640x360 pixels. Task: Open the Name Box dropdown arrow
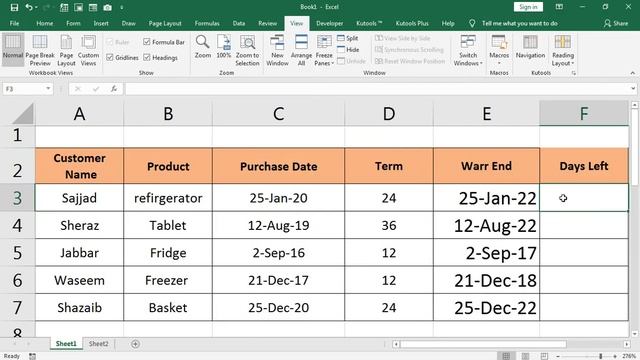[x=48, y=89]
